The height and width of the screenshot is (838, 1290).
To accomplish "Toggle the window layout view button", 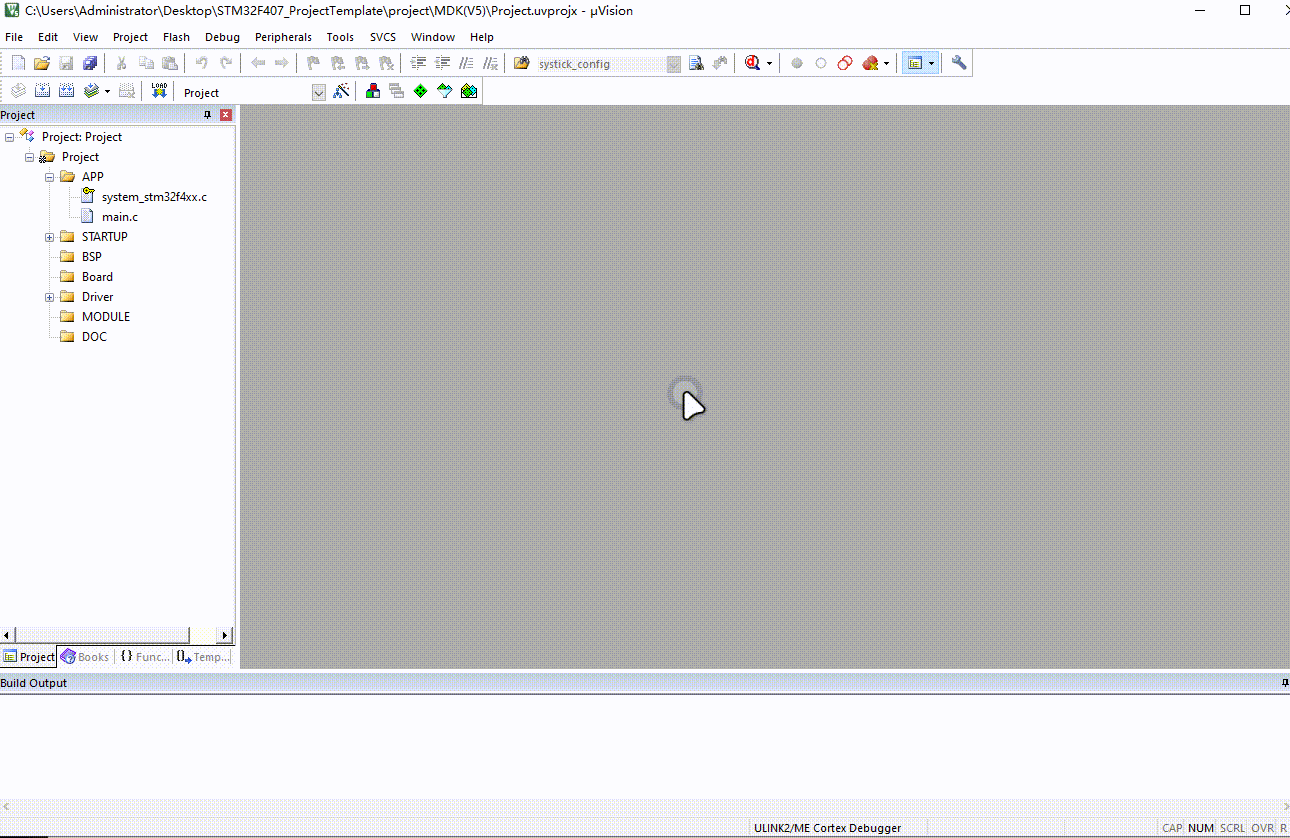I will [x=914, y=63].
